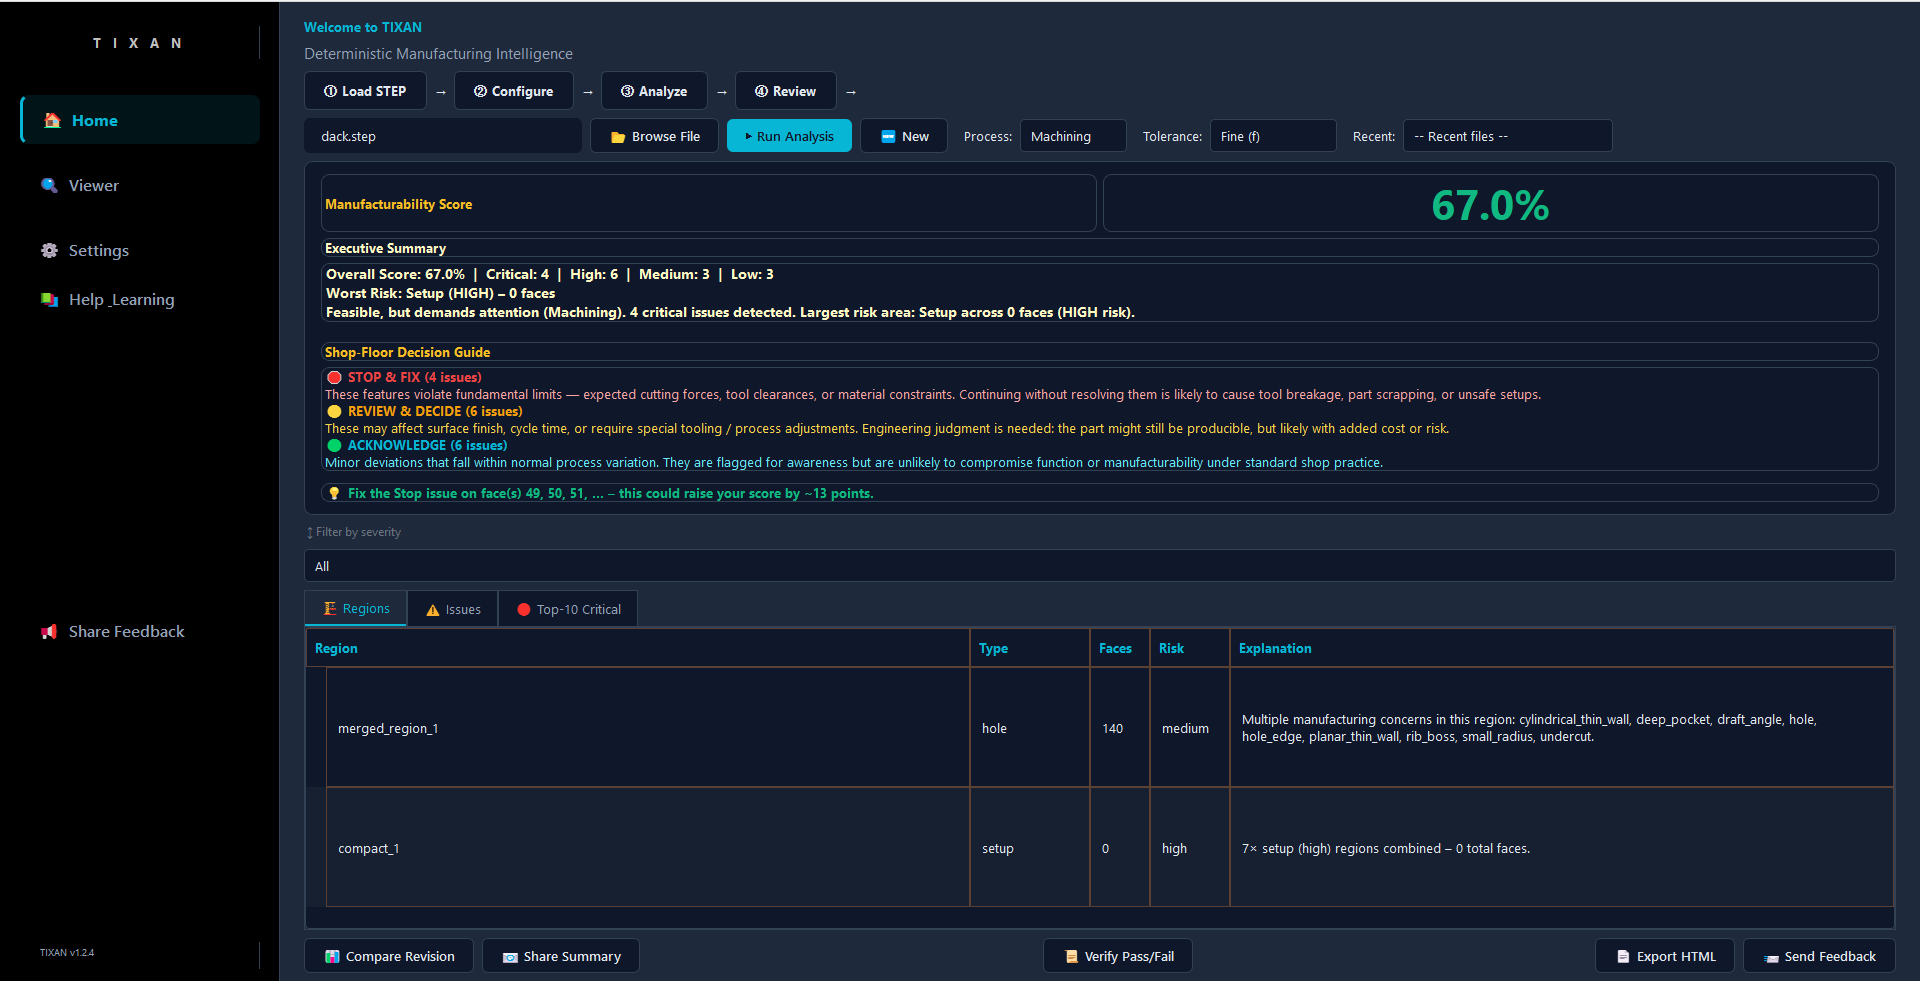
Task: Click the red circle icon on Top-10 Critical tab
Action: 524,609
